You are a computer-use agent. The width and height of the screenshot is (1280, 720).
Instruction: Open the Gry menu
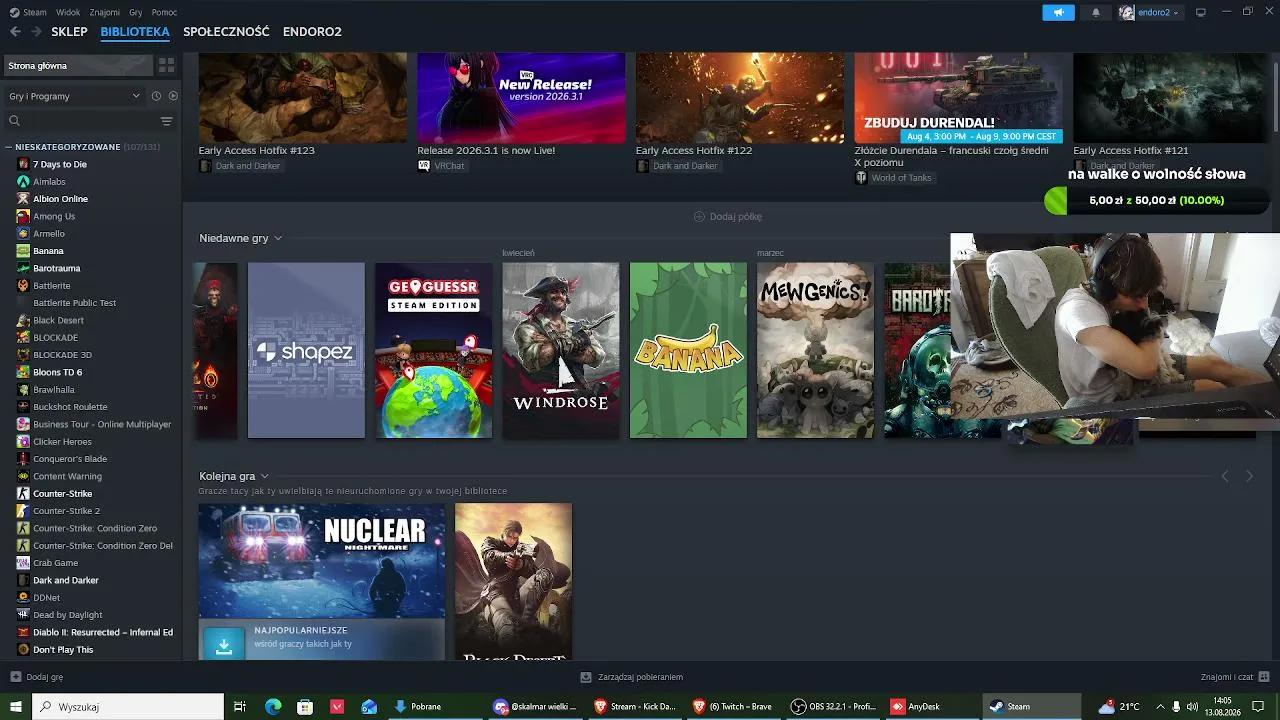coord(136,12)
